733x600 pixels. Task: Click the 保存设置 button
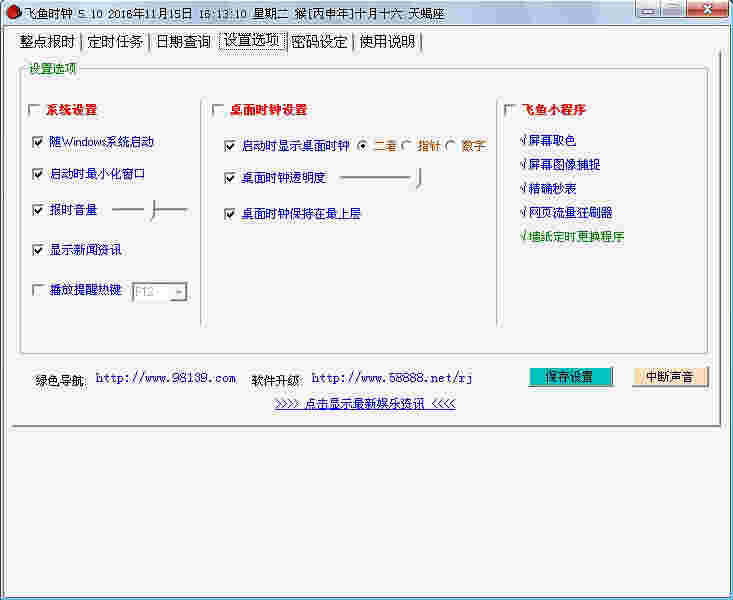(570, 377)
